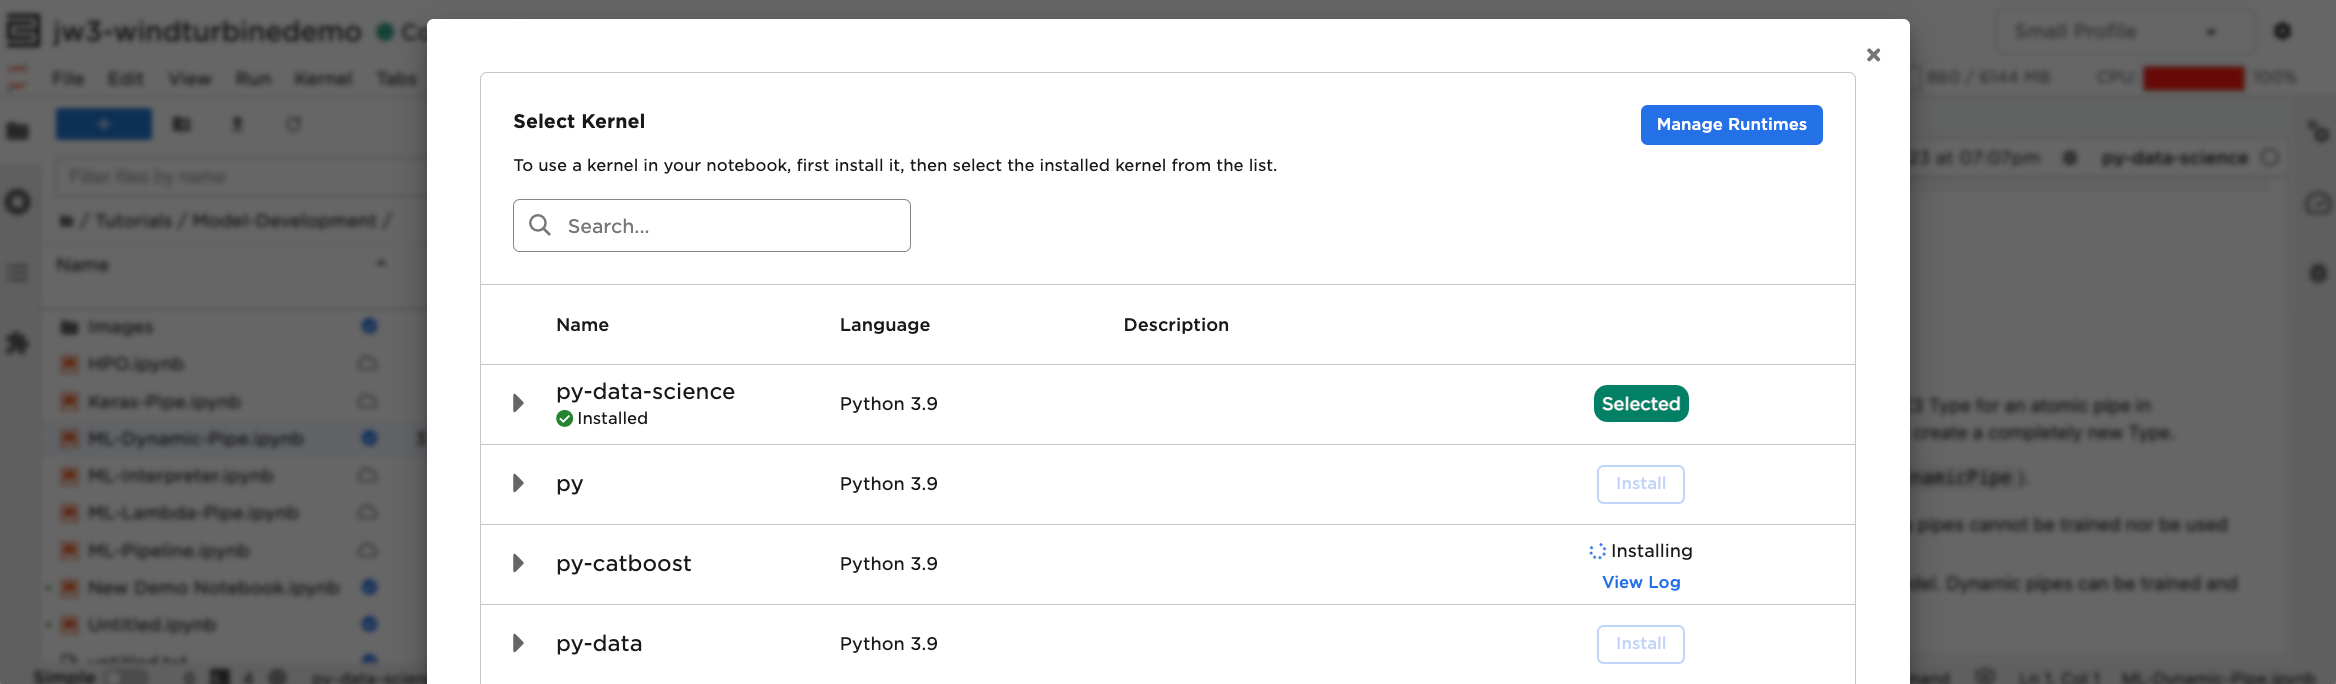Image resolution: width=2336 pixels, height=684 pixels.
Task: Click the green Selected badge
Action: [1640, 404]
